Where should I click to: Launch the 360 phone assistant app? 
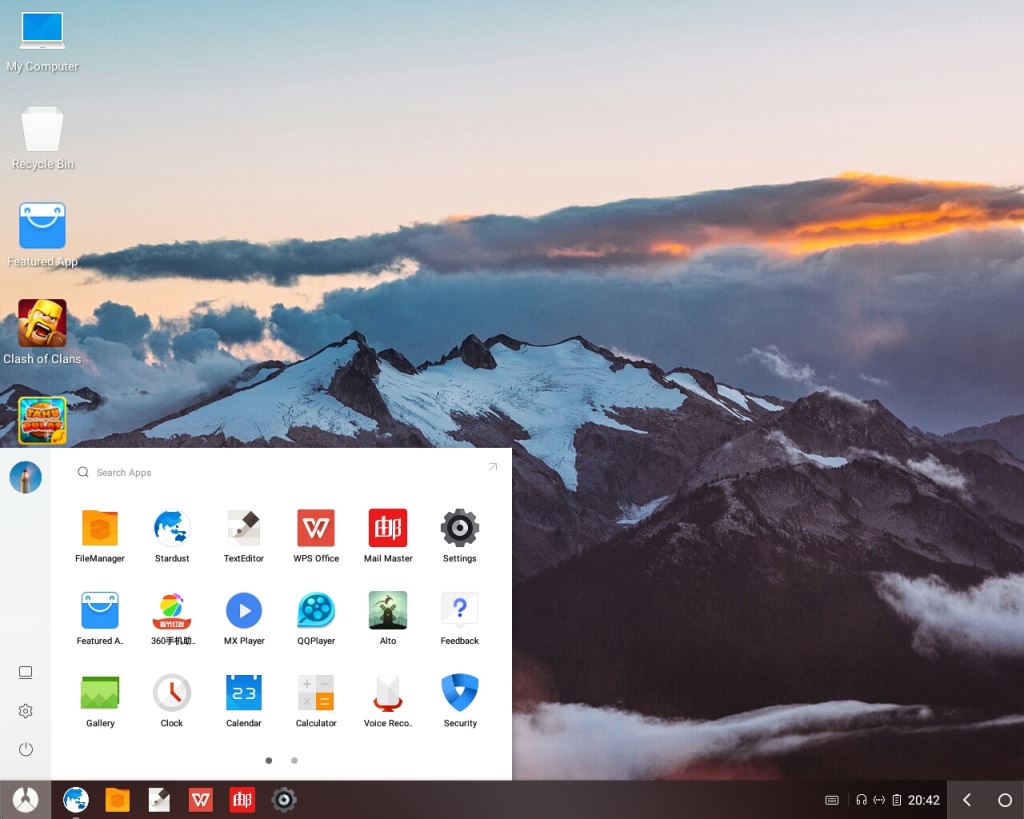pyautogui.click(x=172, y=617)
